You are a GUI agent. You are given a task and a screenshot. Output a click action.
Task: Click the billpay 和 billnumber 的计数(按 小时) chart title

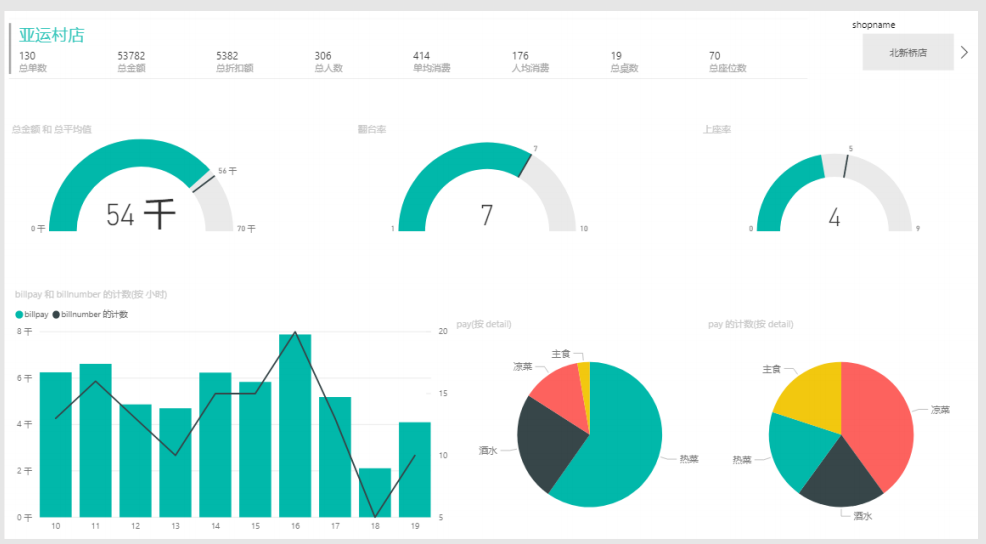pos(91,294)
